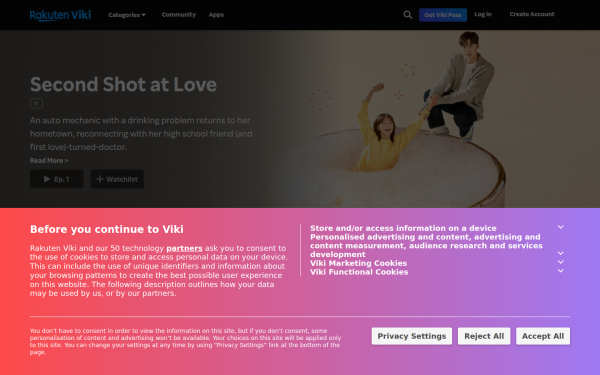Go to Rakuten Viki logo homepage
600x375 pixels.
tap(60, 15)
